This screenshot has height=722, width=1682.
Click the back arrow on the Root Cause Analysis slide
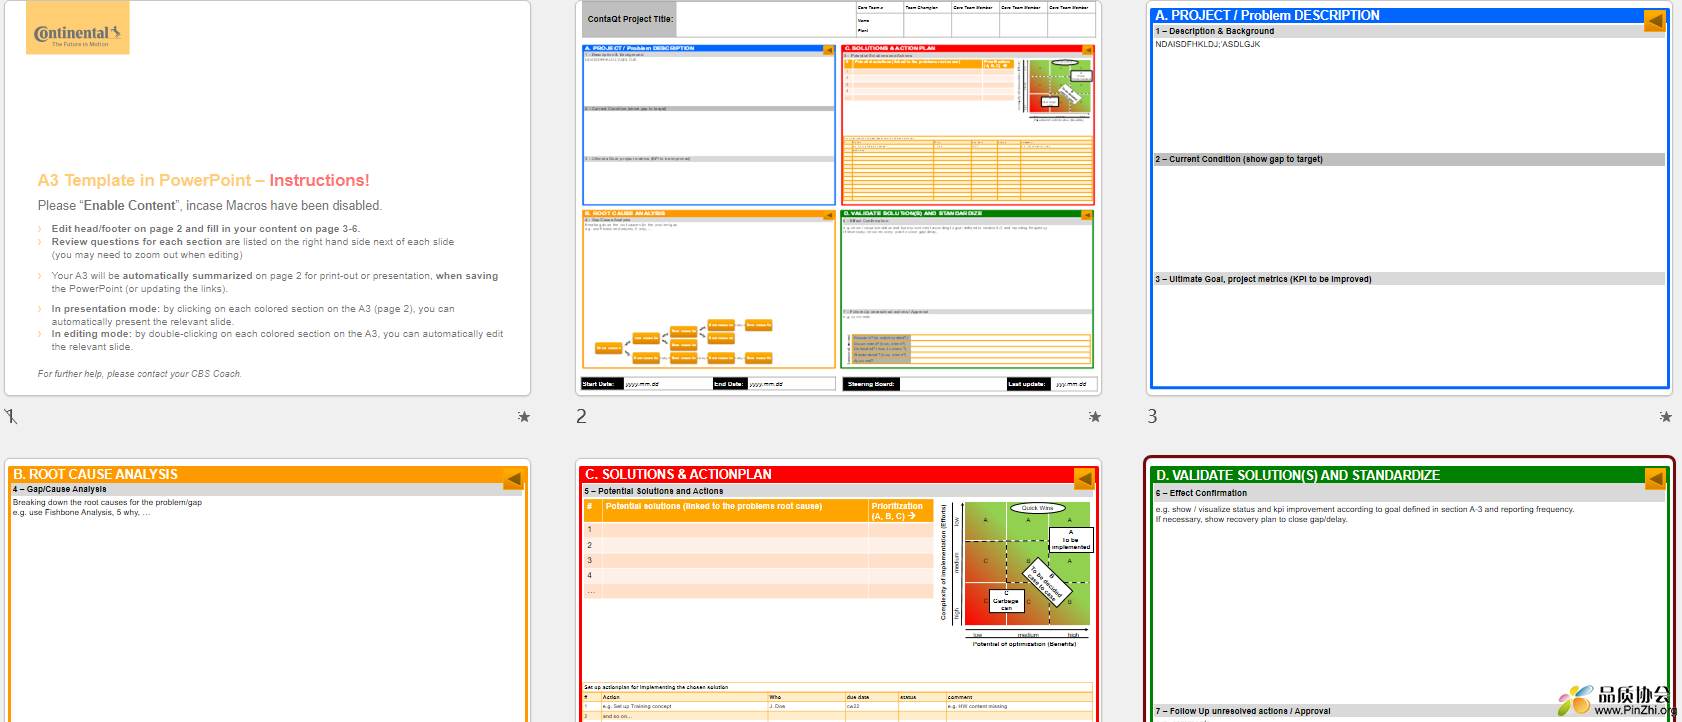(x=514, y=479)
